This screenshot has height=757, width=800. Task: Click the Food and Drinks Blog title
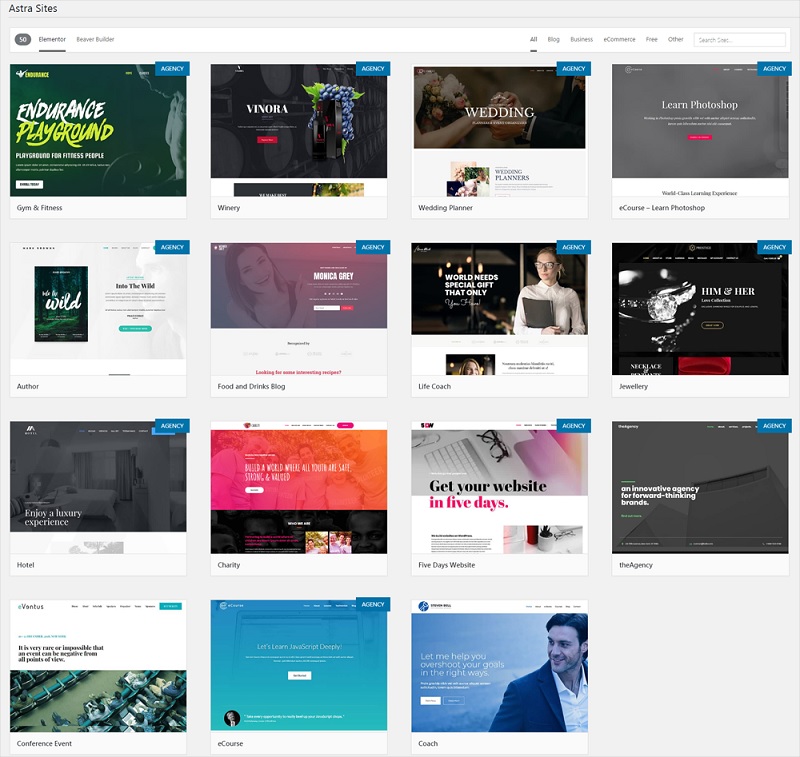252,386
